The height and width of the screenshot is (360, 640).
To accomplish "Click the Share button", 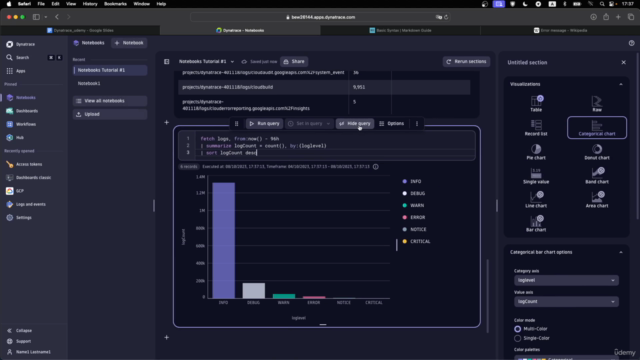I will tap(294, 62).
